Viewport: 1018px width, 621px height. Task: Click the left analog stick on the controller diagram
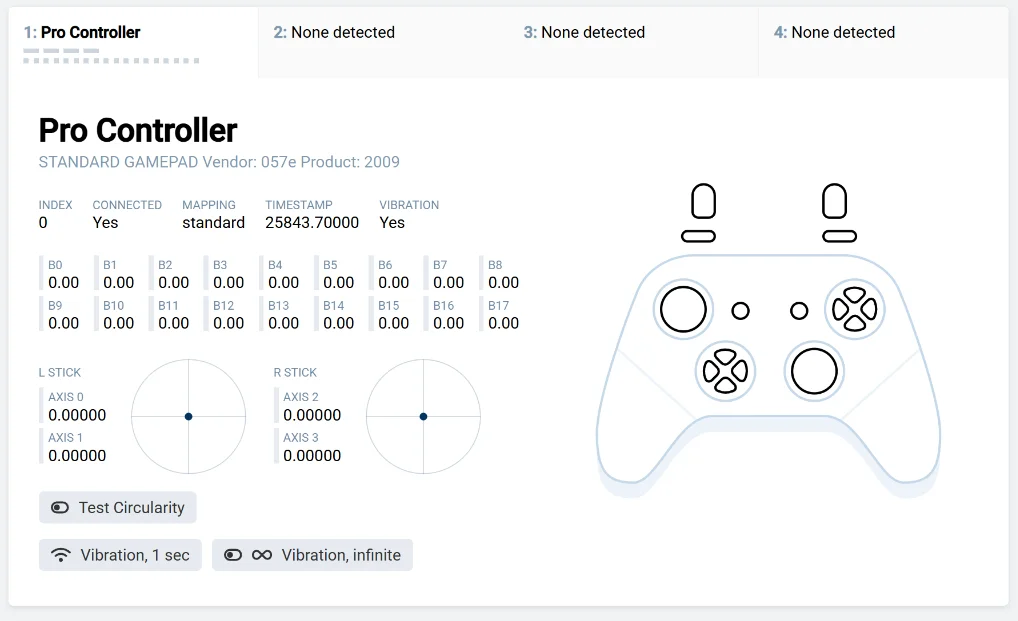coord(683,310)
